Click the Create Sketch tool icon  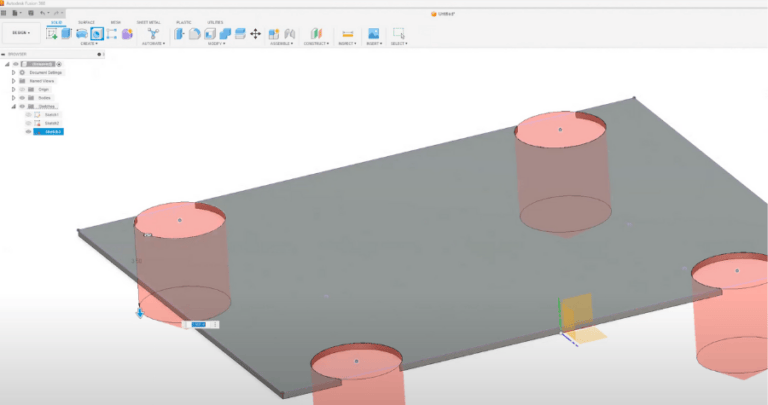click(52, 33)
